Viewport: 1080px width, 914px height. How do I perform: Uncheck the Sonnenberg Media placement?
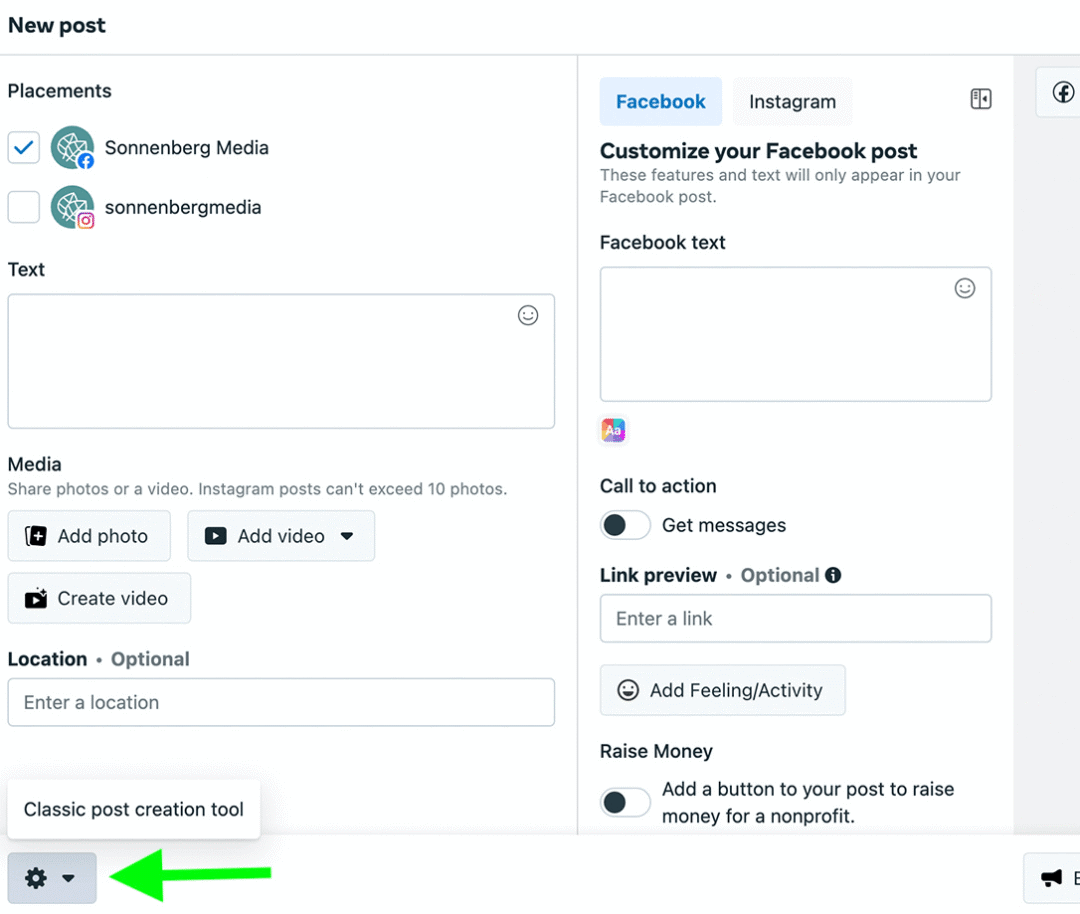pos(23,147)
